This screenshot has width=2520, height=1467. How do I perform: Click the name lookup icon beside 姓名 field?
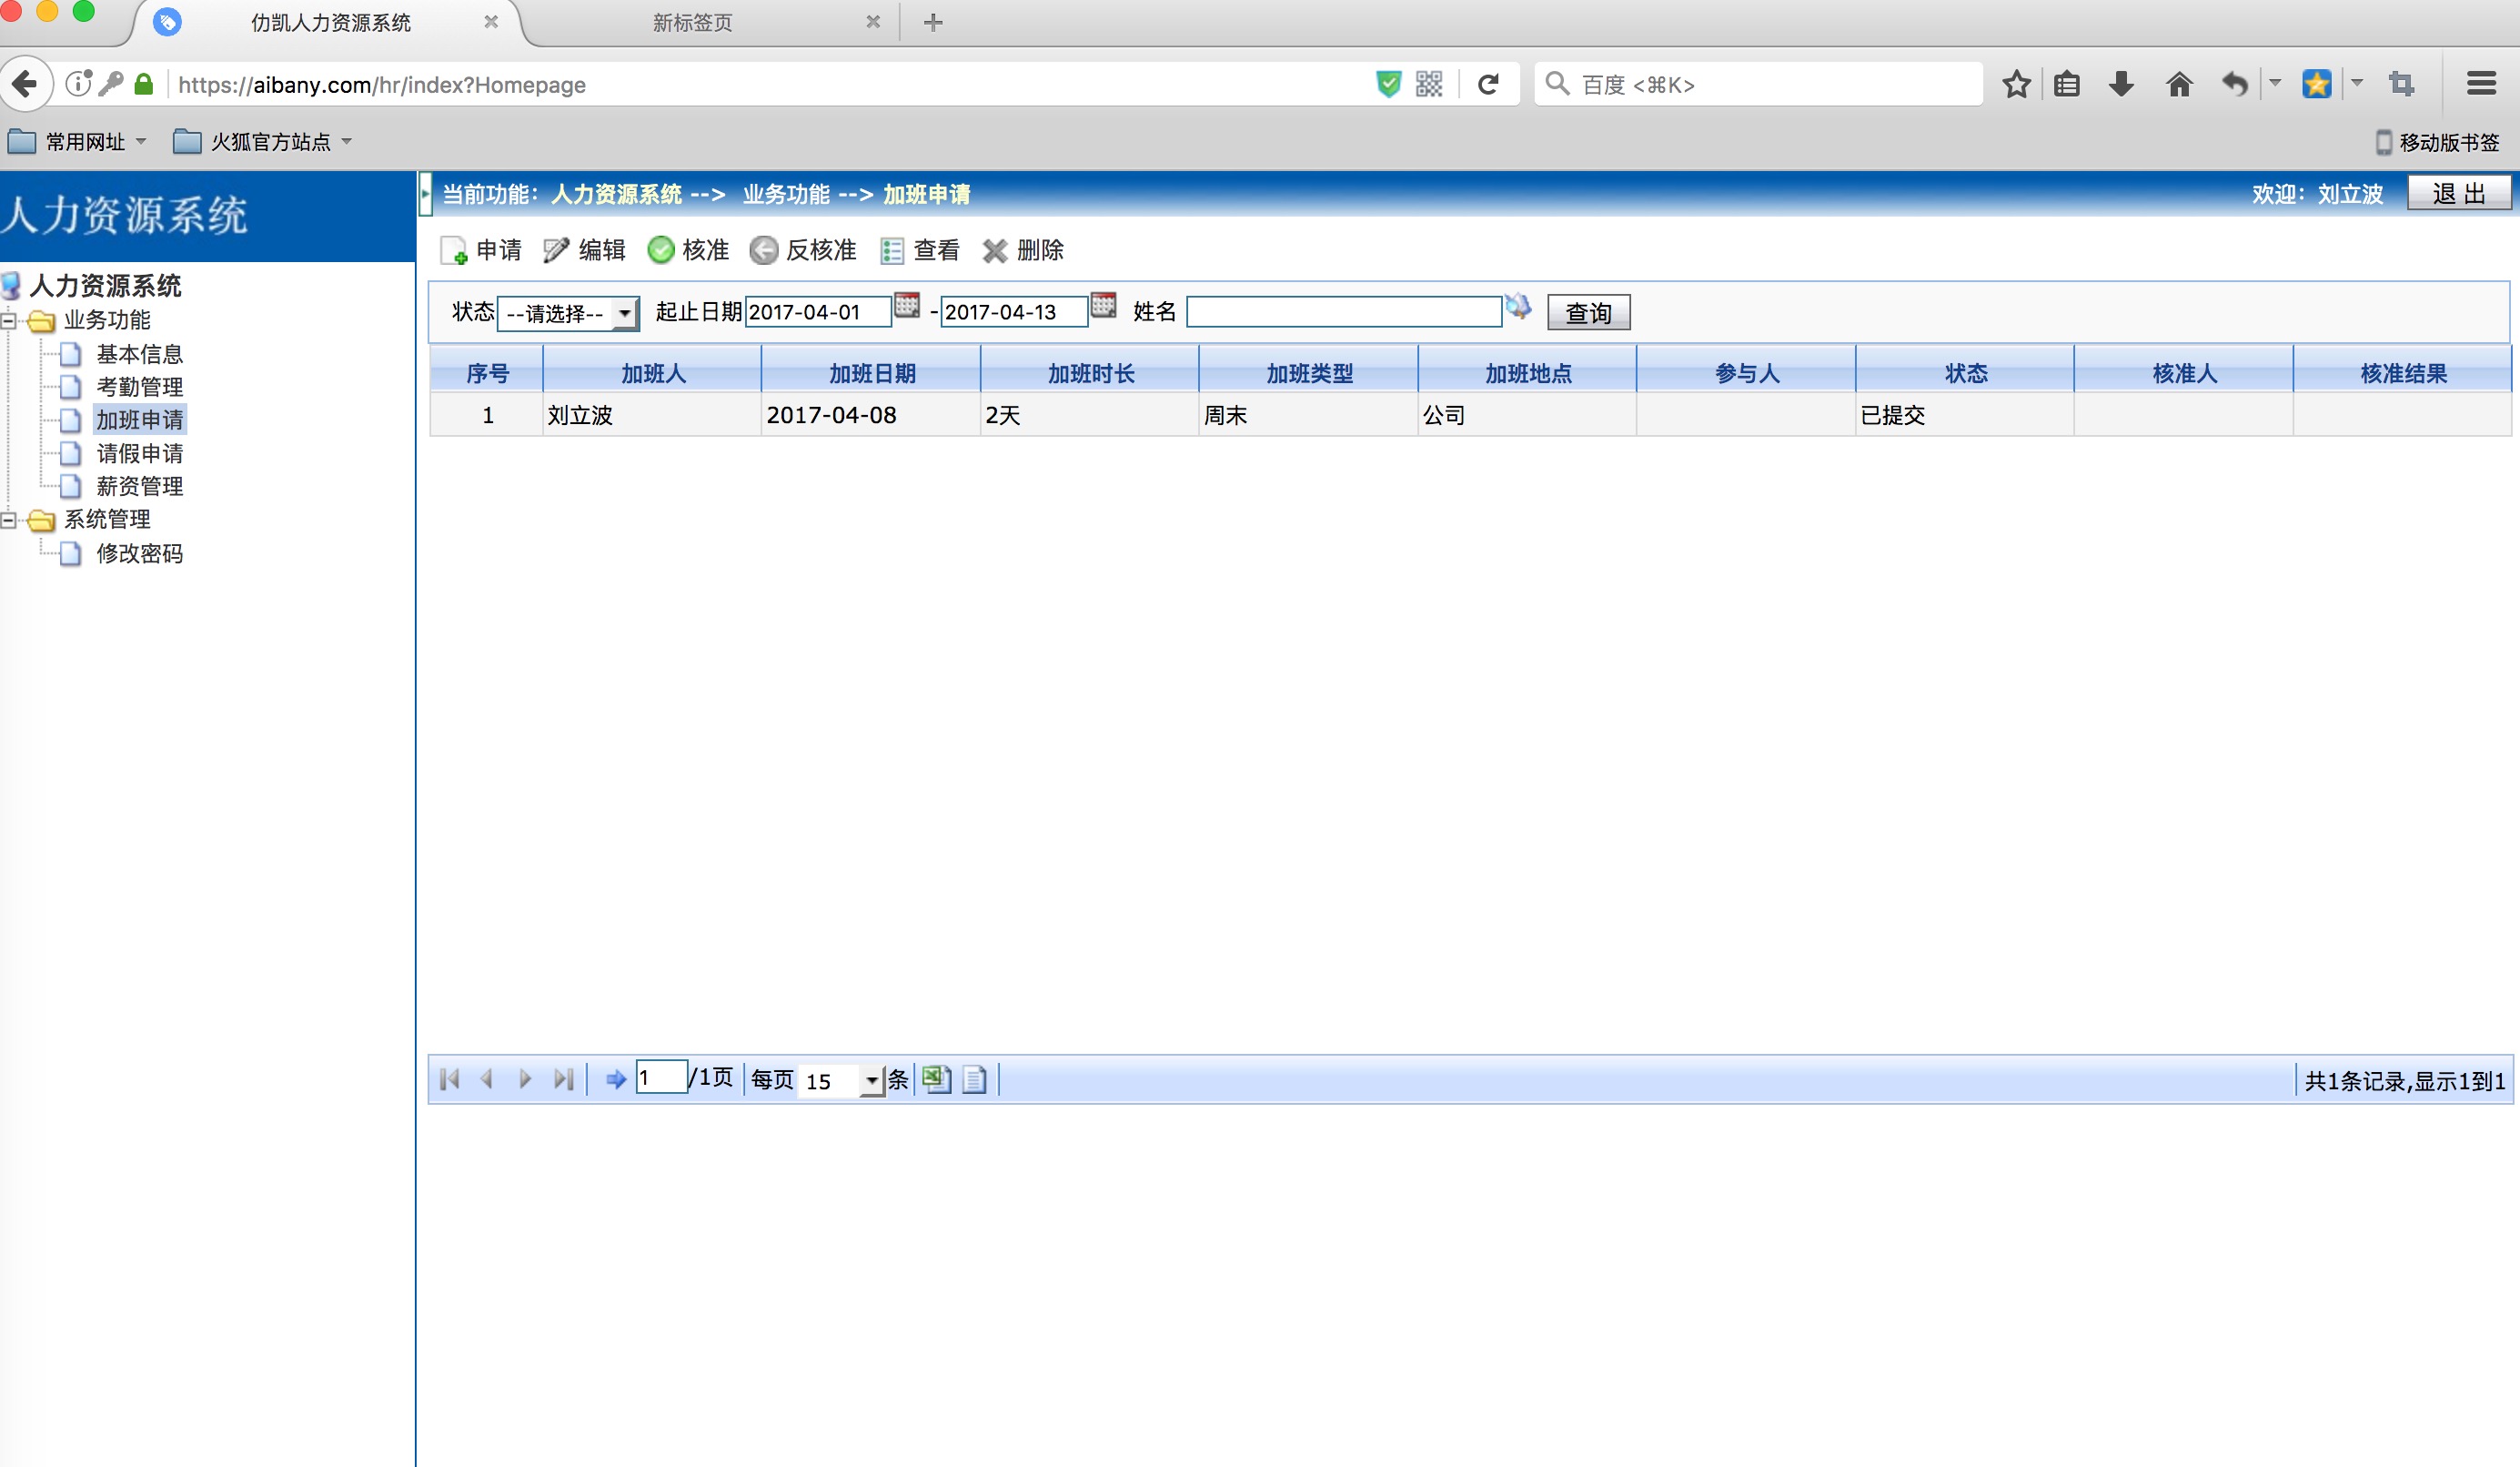point(1517,306)
